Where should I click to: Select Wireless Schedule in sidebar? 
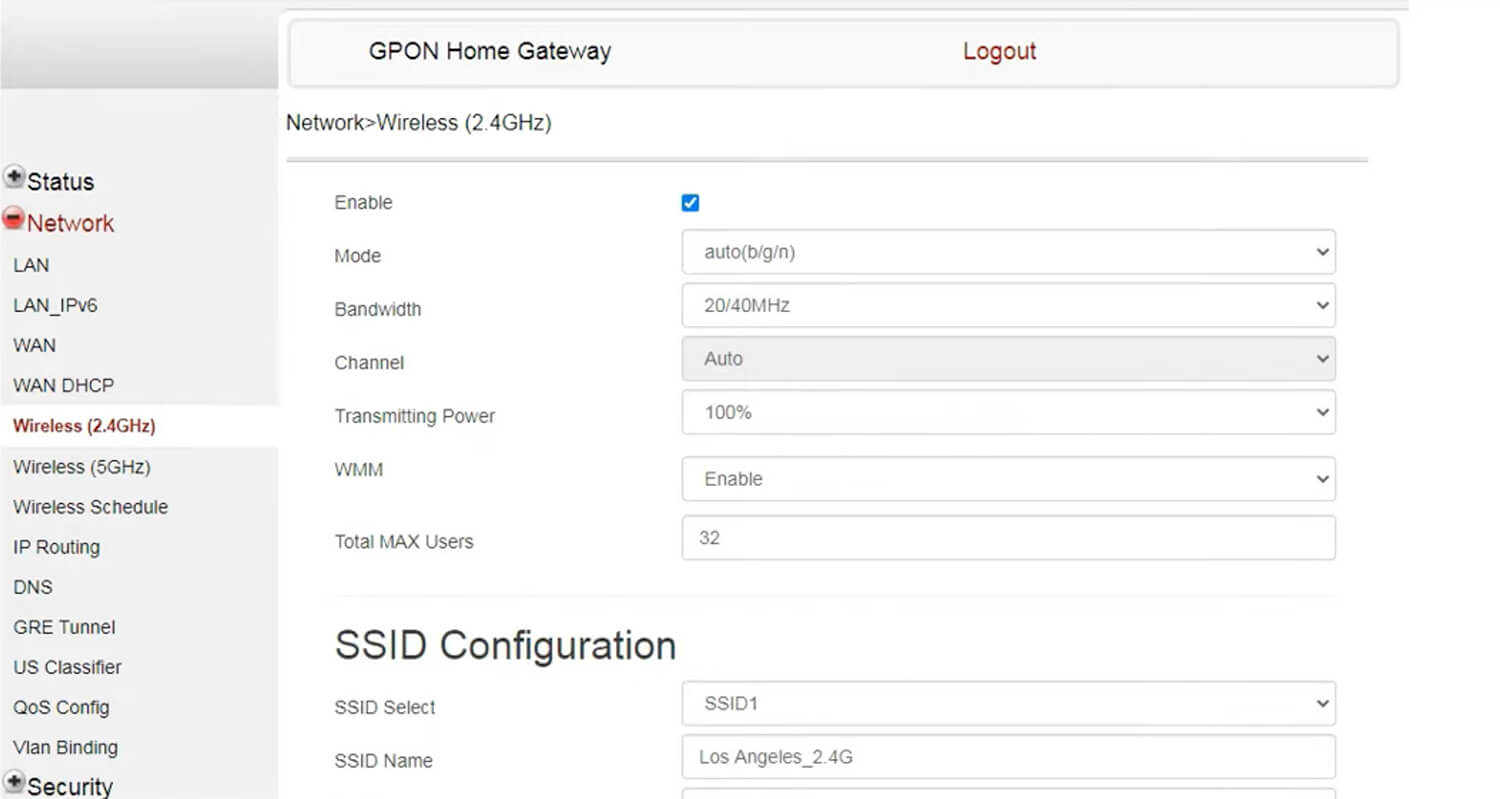point(90,507)
